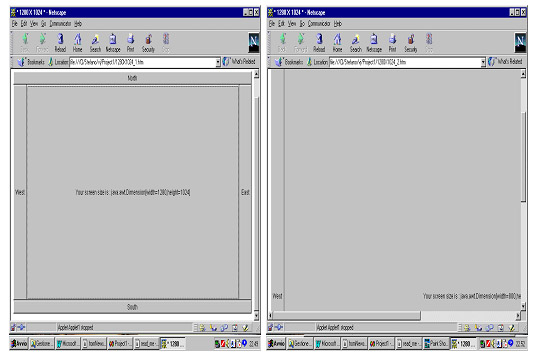This screenshot has width=537, height=362.
Task: Click Print icon in the 1024_1.htm window
Action: coord(130,42)
